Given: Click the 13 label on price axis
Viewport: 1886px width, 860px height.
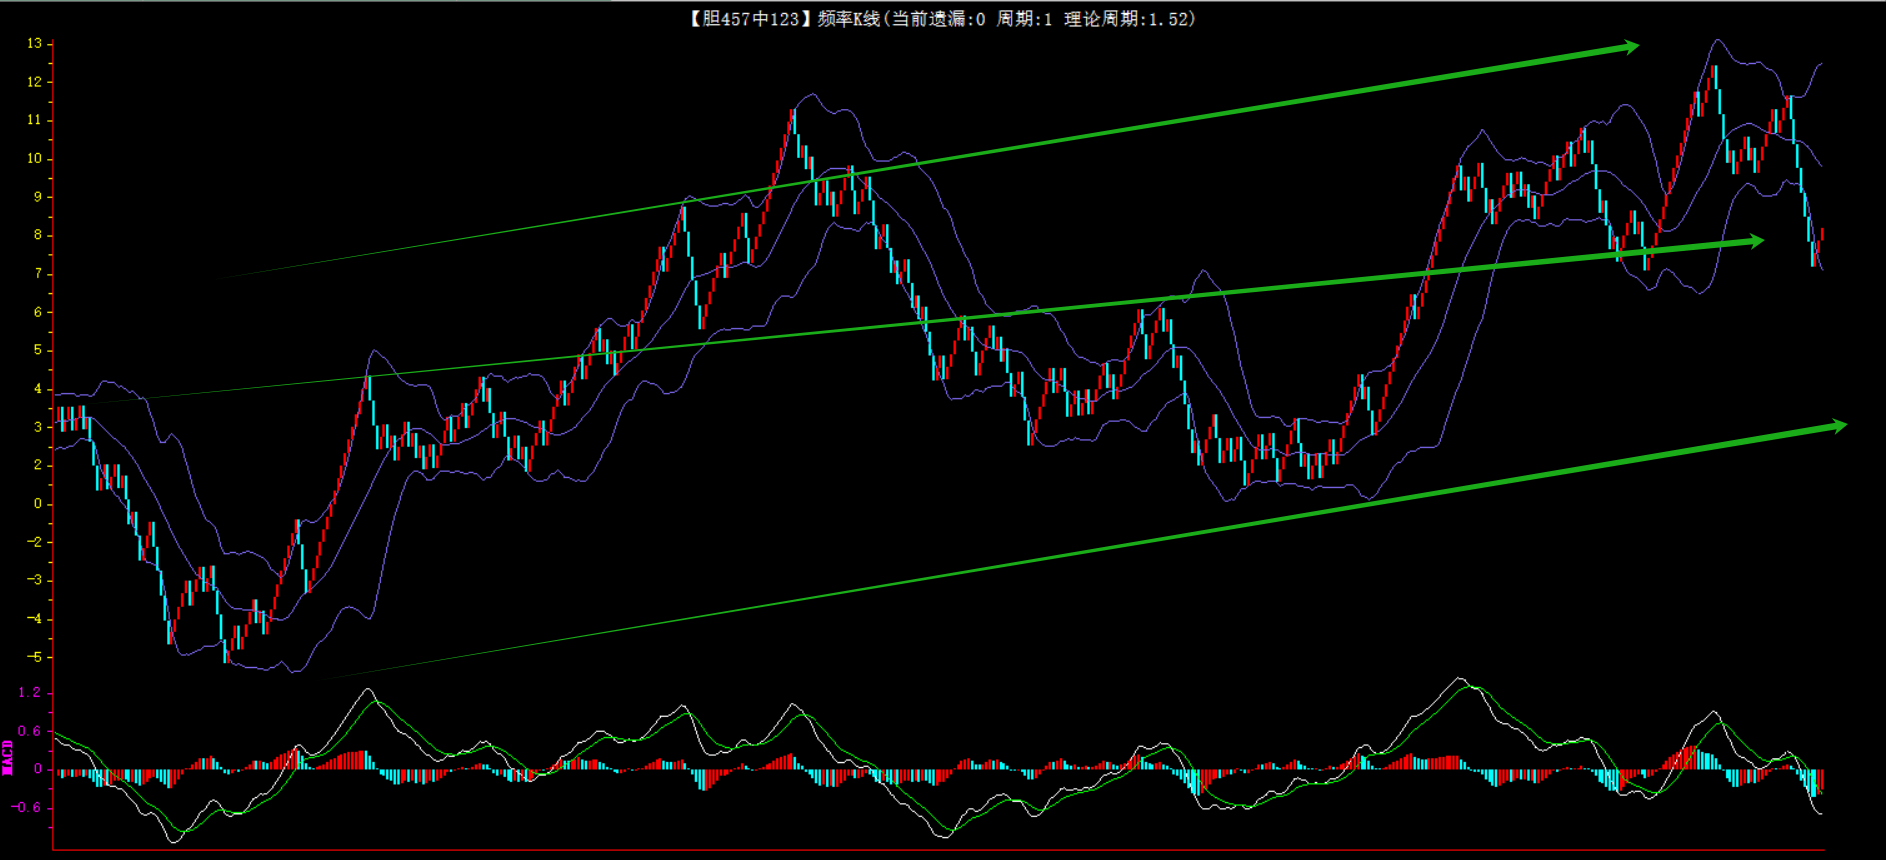Looking at the screenshot, I should pyautogui.click(x=34, y=43).
